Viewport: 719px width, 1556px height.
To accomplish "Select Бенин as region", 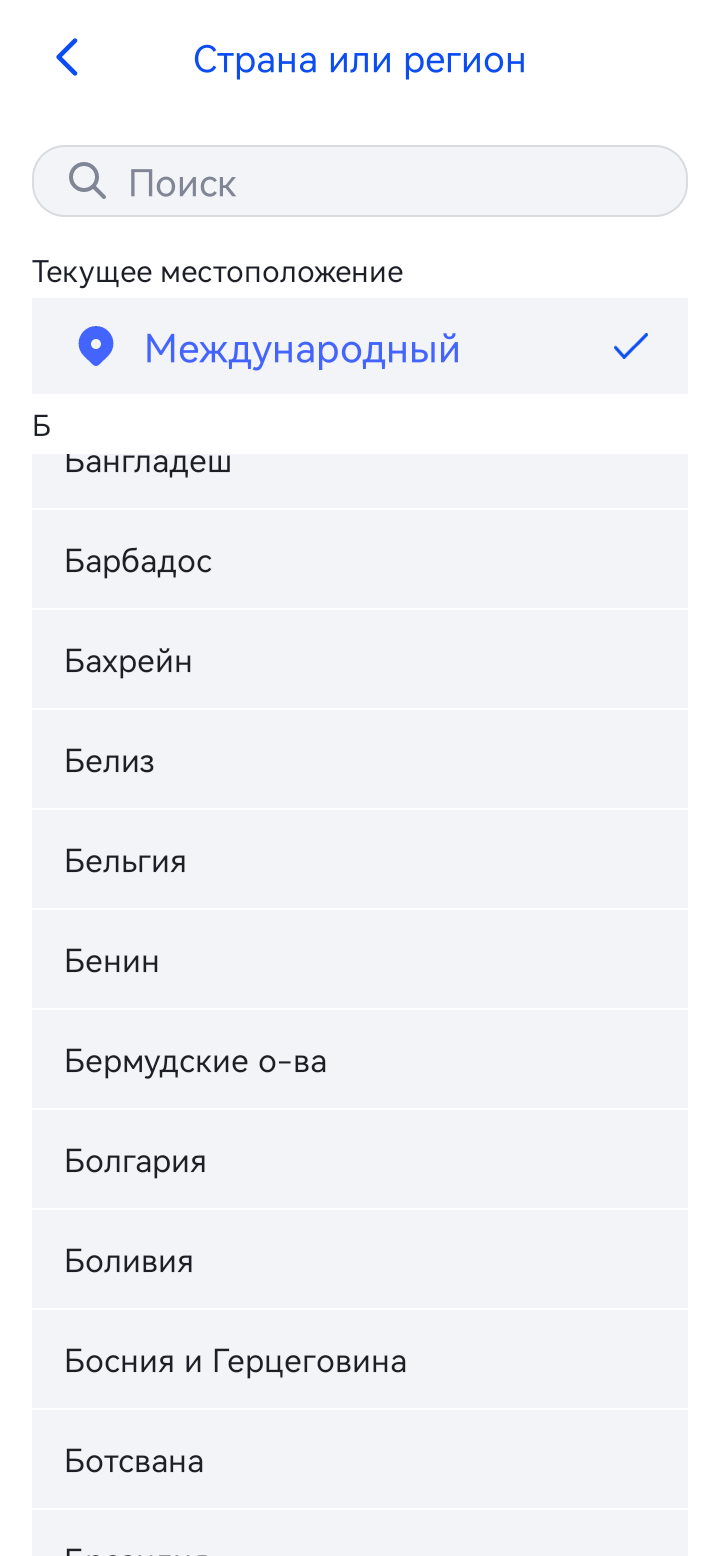I will pos(360,960).
